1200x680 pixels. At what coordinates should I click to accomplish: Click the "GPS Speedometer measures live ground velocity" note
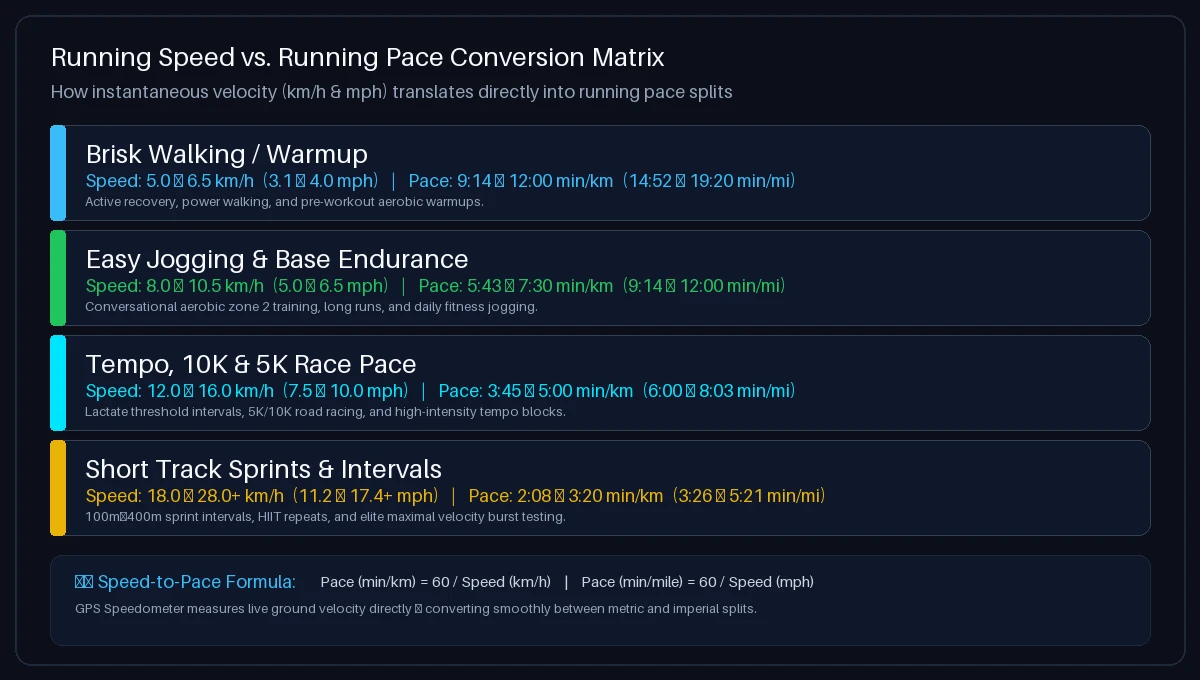pyautogui.click(x=416, y=608)
